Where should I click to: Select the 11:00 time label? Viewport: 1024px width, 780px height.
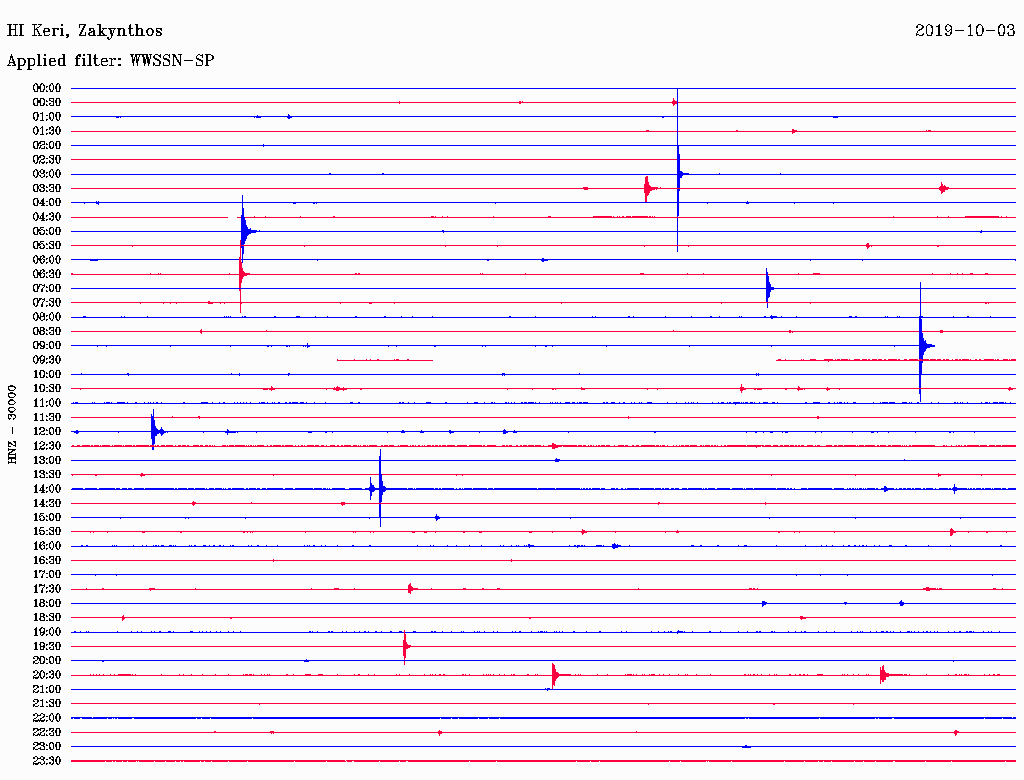pos(46,403)
